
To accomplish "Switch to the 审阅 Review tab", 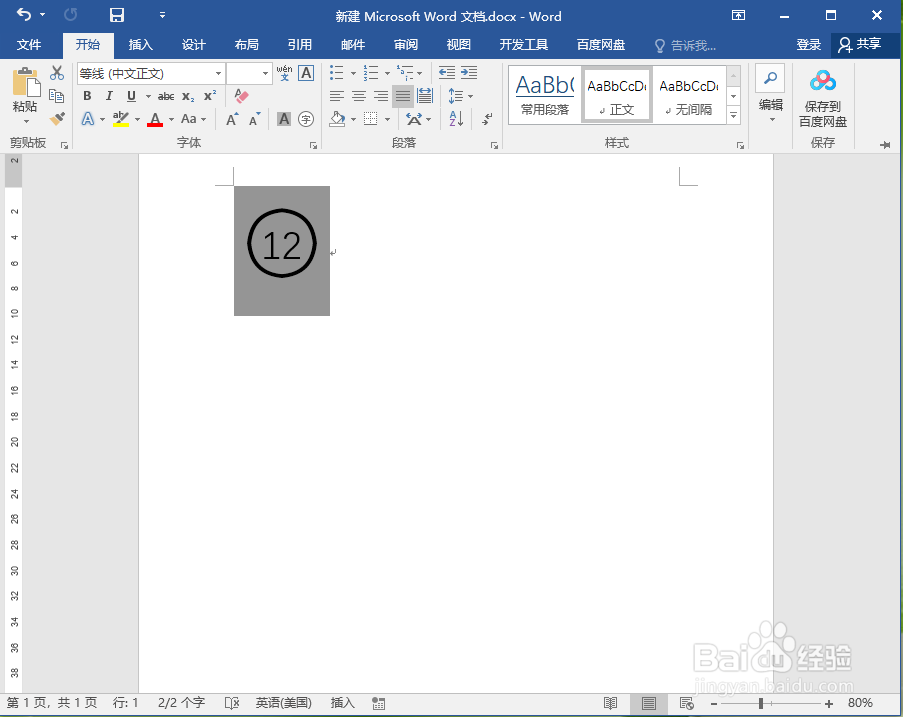I will [405, 45].
